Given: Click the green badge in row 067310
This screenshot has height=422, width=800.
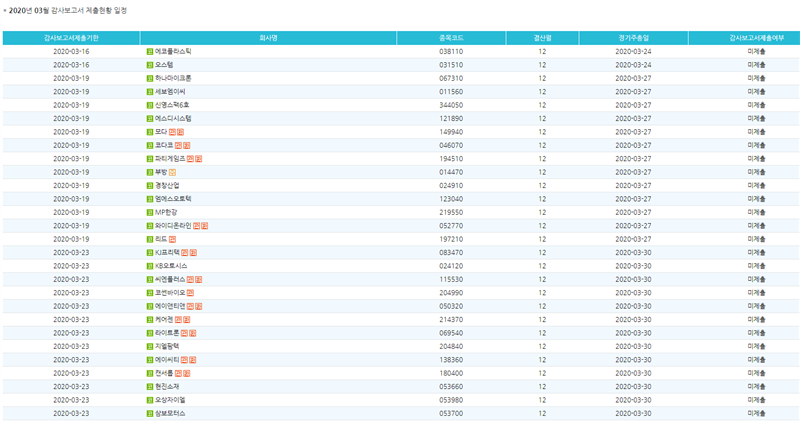Looking at the screenshot, I should click(x=149, y=79).
